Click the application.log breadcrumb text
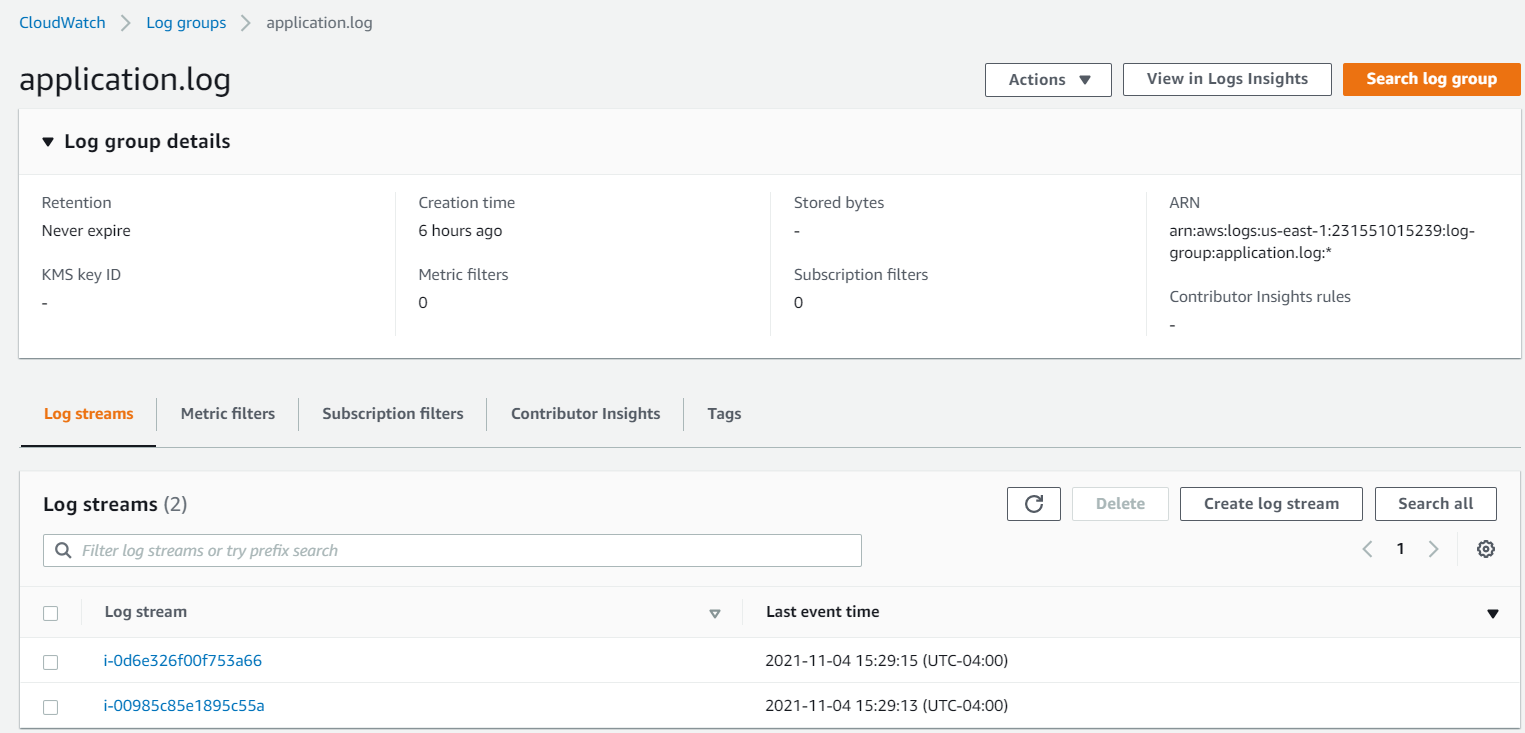 click(x=319, y=22)
